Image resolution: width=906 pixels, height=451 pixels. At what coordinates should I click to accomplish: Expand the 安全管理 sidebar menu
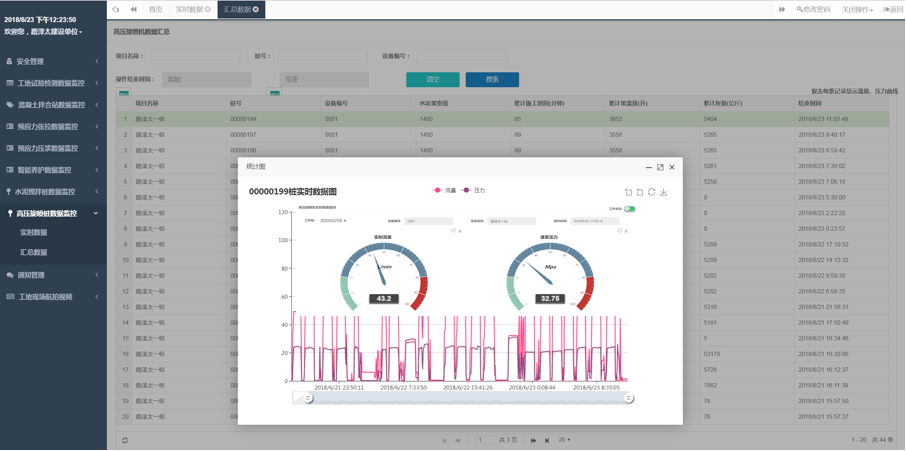tap(53, 61)
